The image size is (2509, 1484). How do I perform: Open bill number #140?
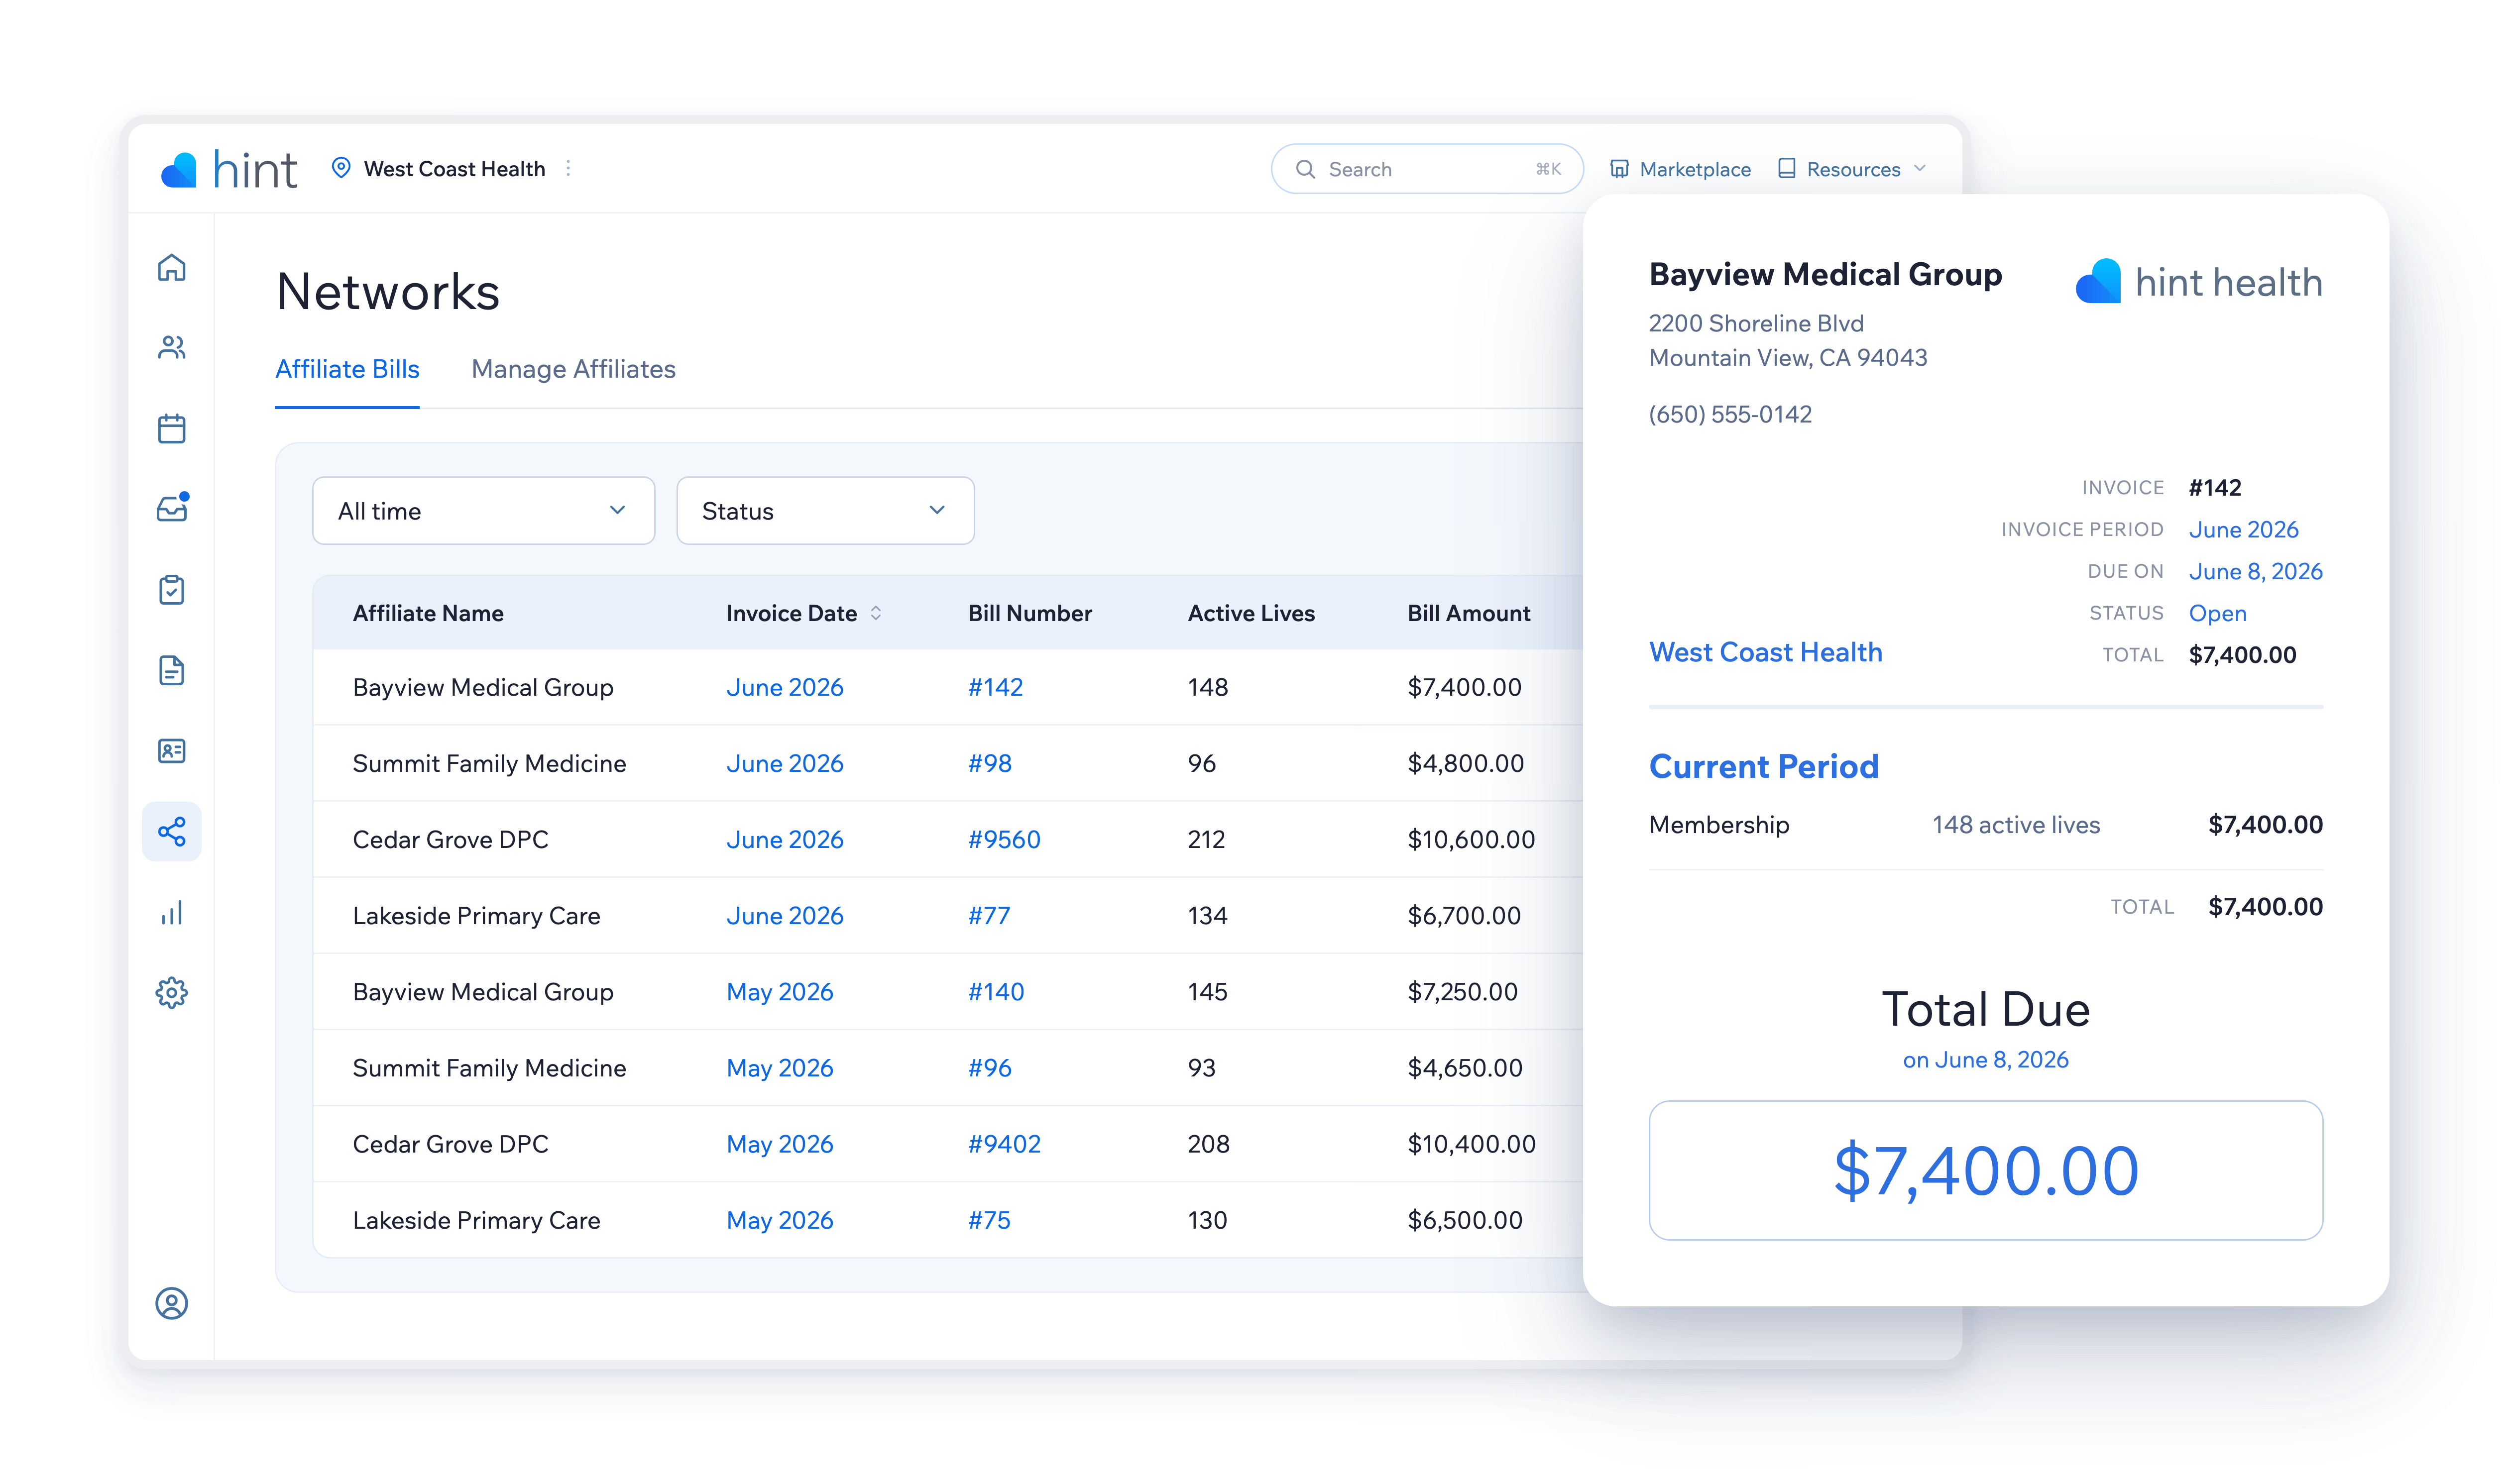pos(996,991)
